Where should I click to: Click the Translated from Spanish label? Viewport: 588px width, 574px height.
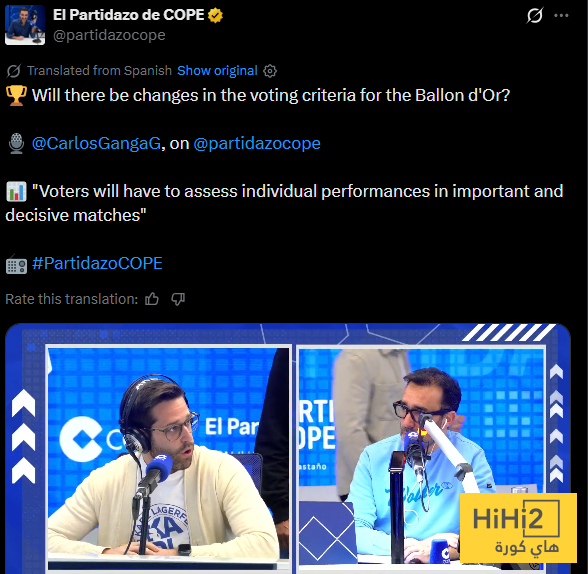coord(99,70)
